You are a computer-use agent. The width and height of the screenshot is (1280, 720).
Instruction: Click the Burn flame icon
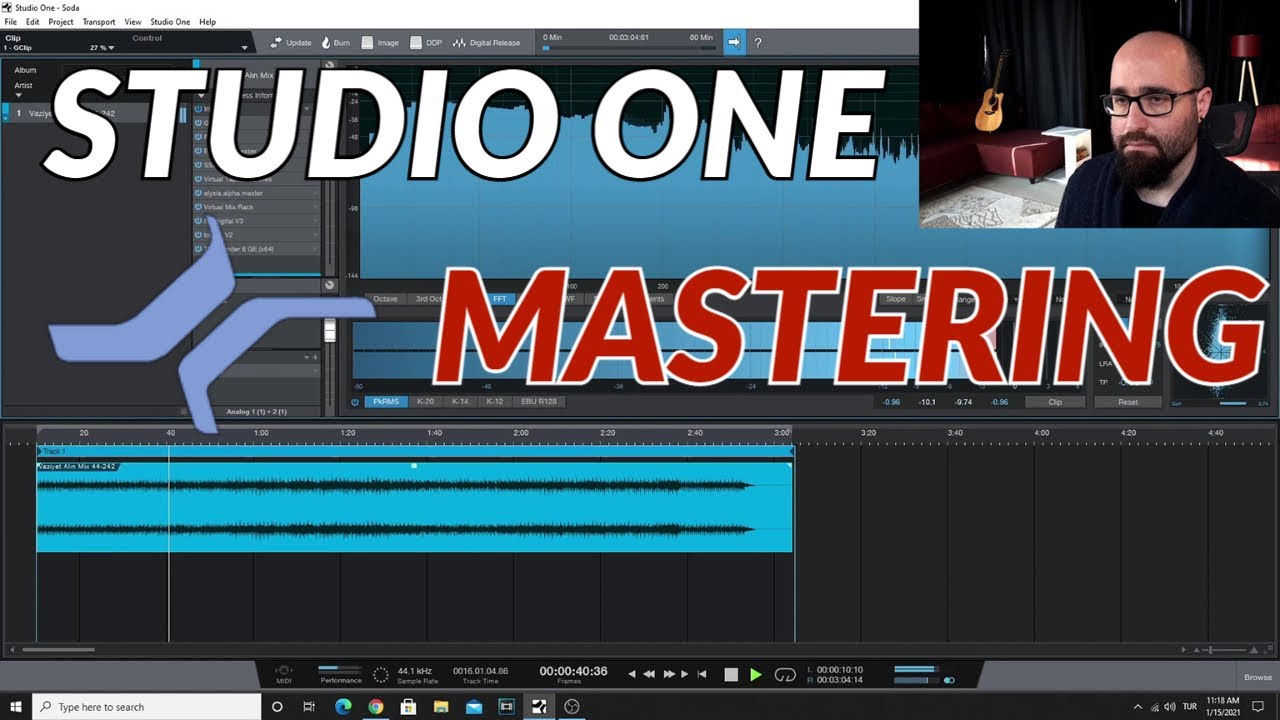tap(326, 43)
